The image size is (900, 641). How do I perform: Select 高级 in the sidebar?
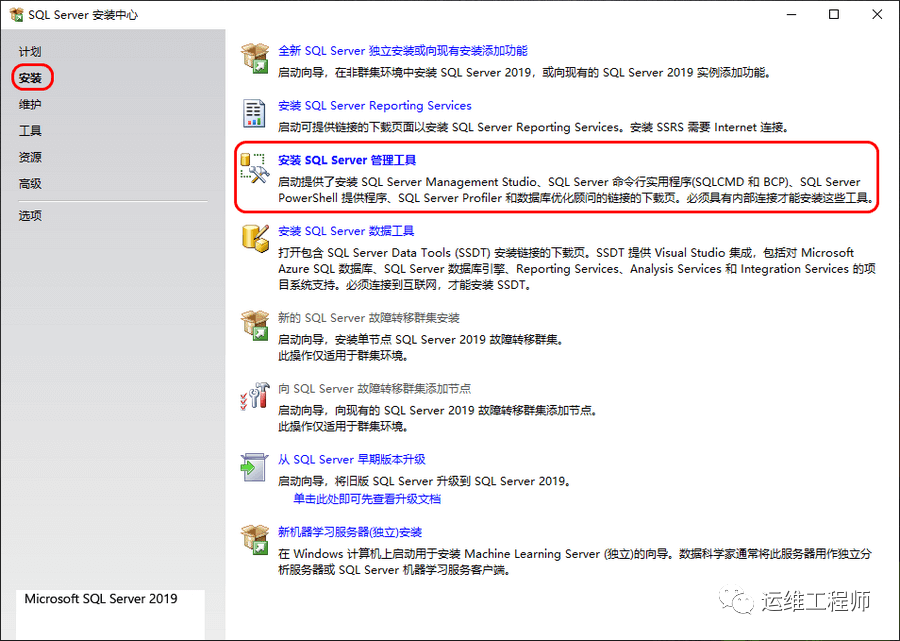point(30,184)
